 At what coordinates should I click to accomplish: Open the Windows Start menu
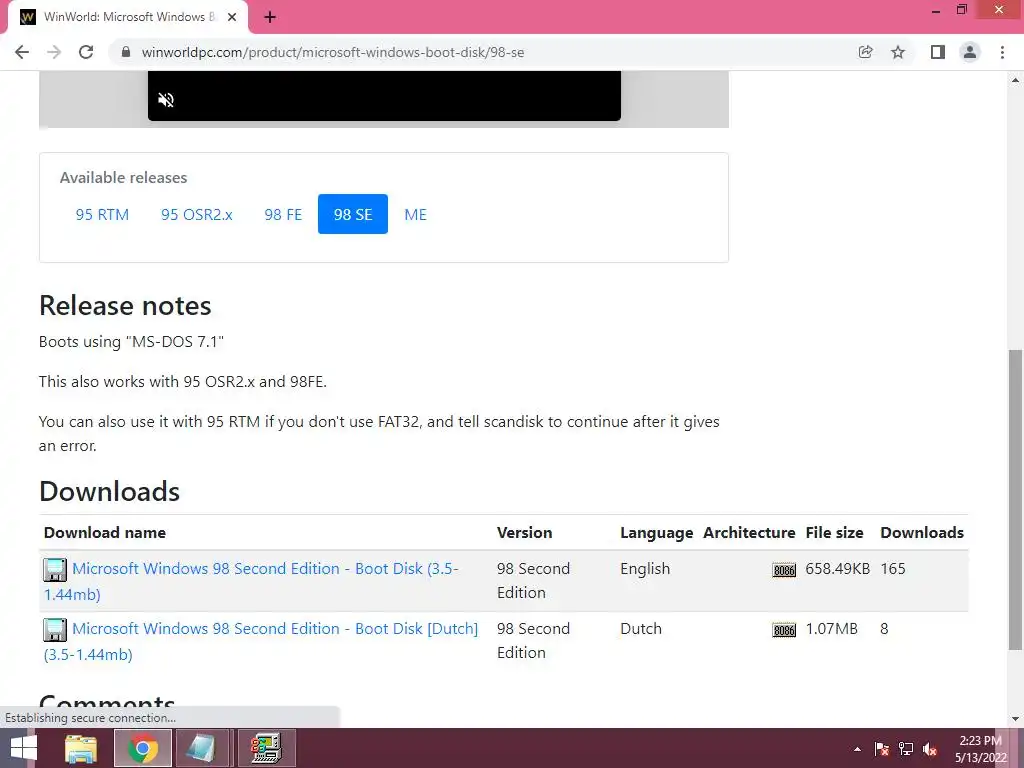click(x=24, y=748)
